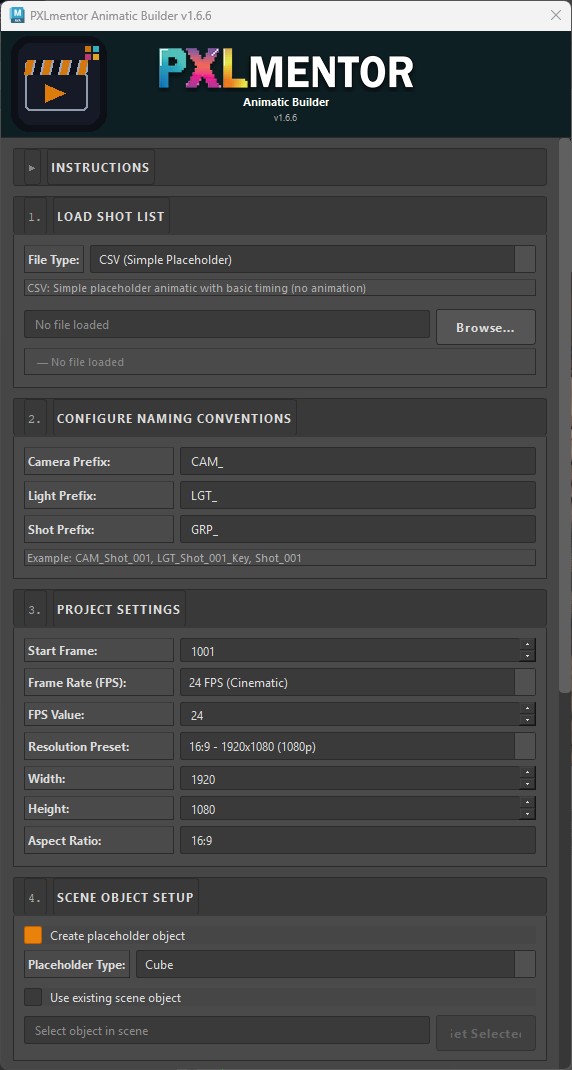Viewport: 572px width, 1070px height.
Task: Click the 'No file loaded' status text
Action: [x=81, y=362]
